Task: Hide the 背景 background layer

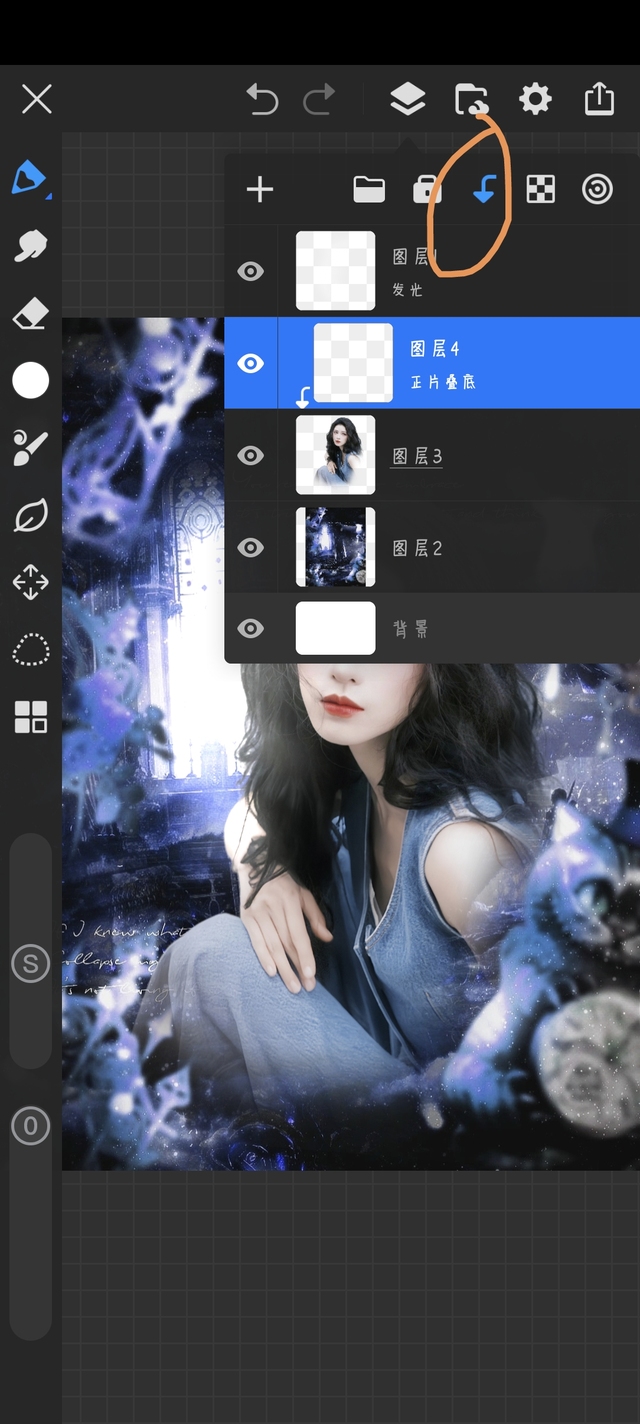Action: click(251, 628)
